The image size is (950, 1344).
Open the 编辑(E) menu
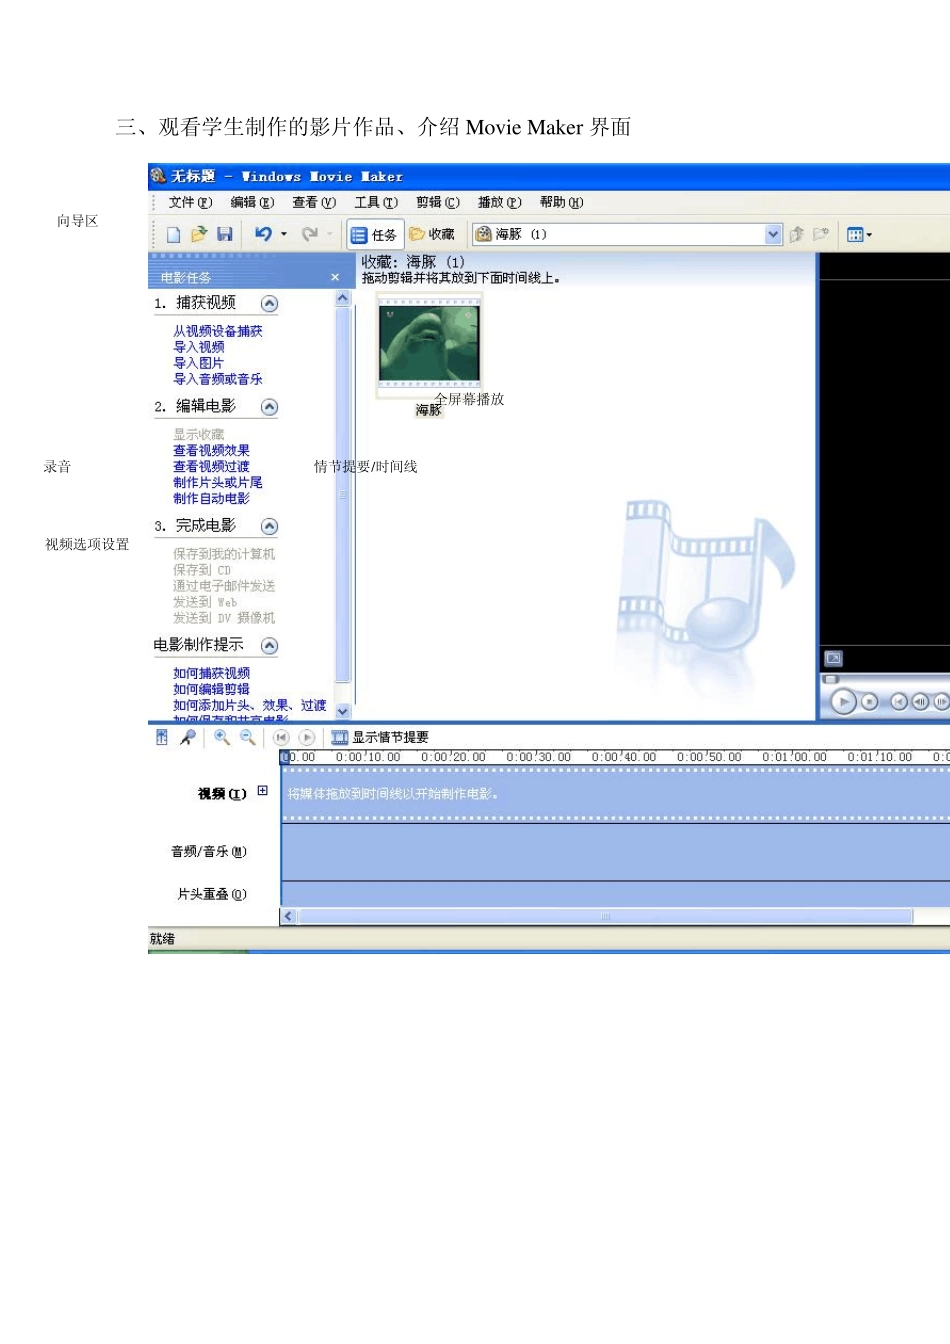[252, 202]
